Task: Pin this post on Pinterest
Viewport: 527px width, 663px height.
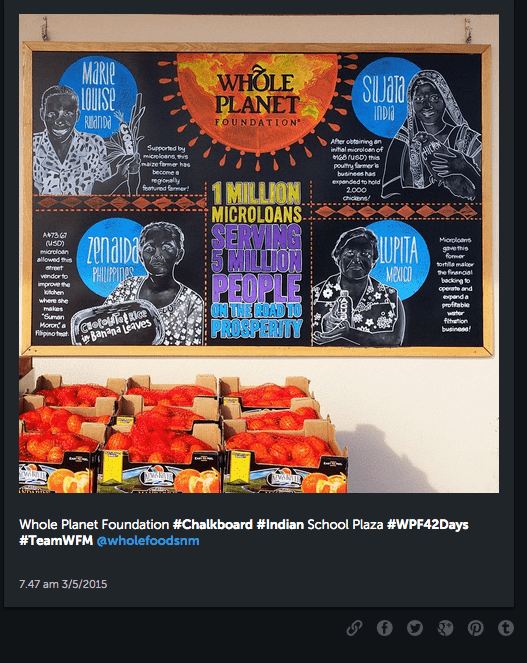Action: tap(475, 628)
